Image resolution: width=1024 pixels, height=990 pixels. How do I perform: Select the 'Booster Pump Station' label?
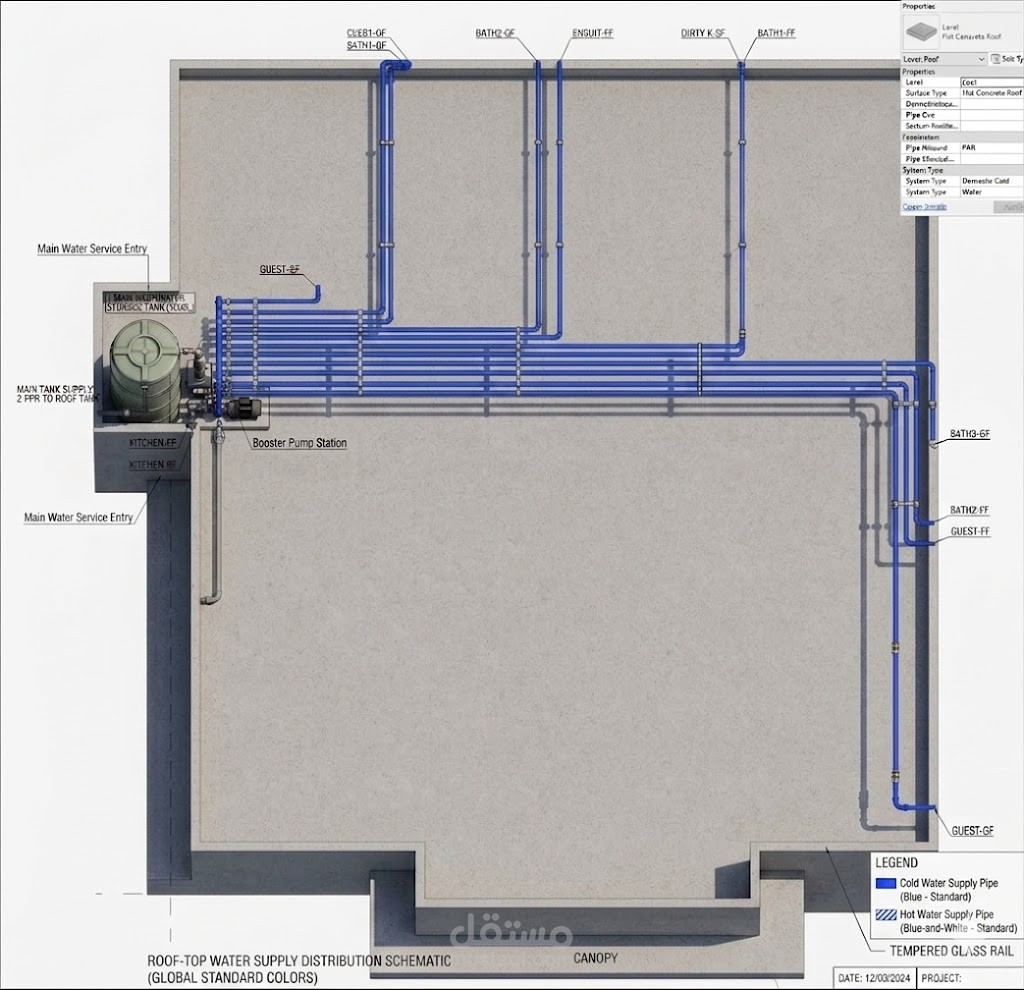(x=300, y=443)
